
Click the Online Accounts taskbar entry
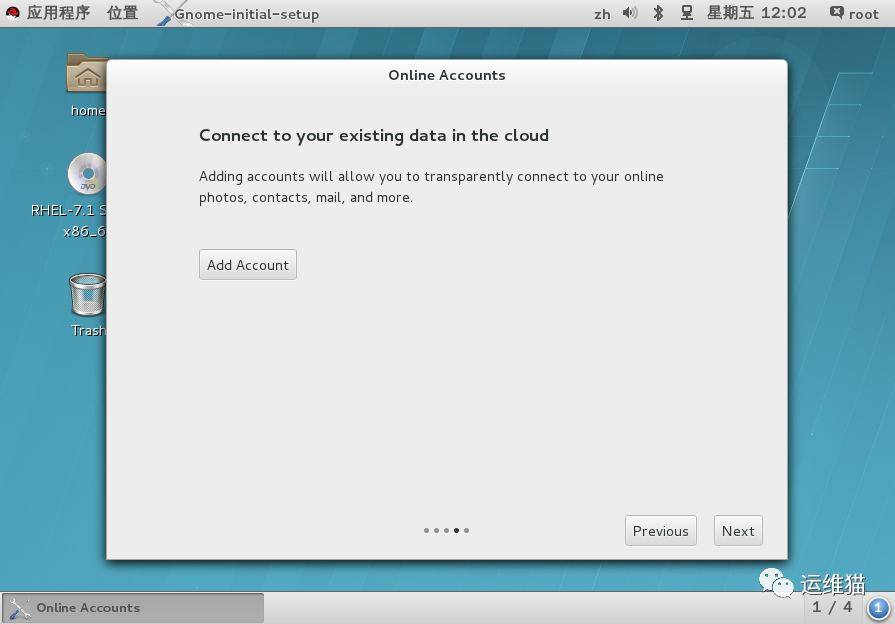[133, 607]
